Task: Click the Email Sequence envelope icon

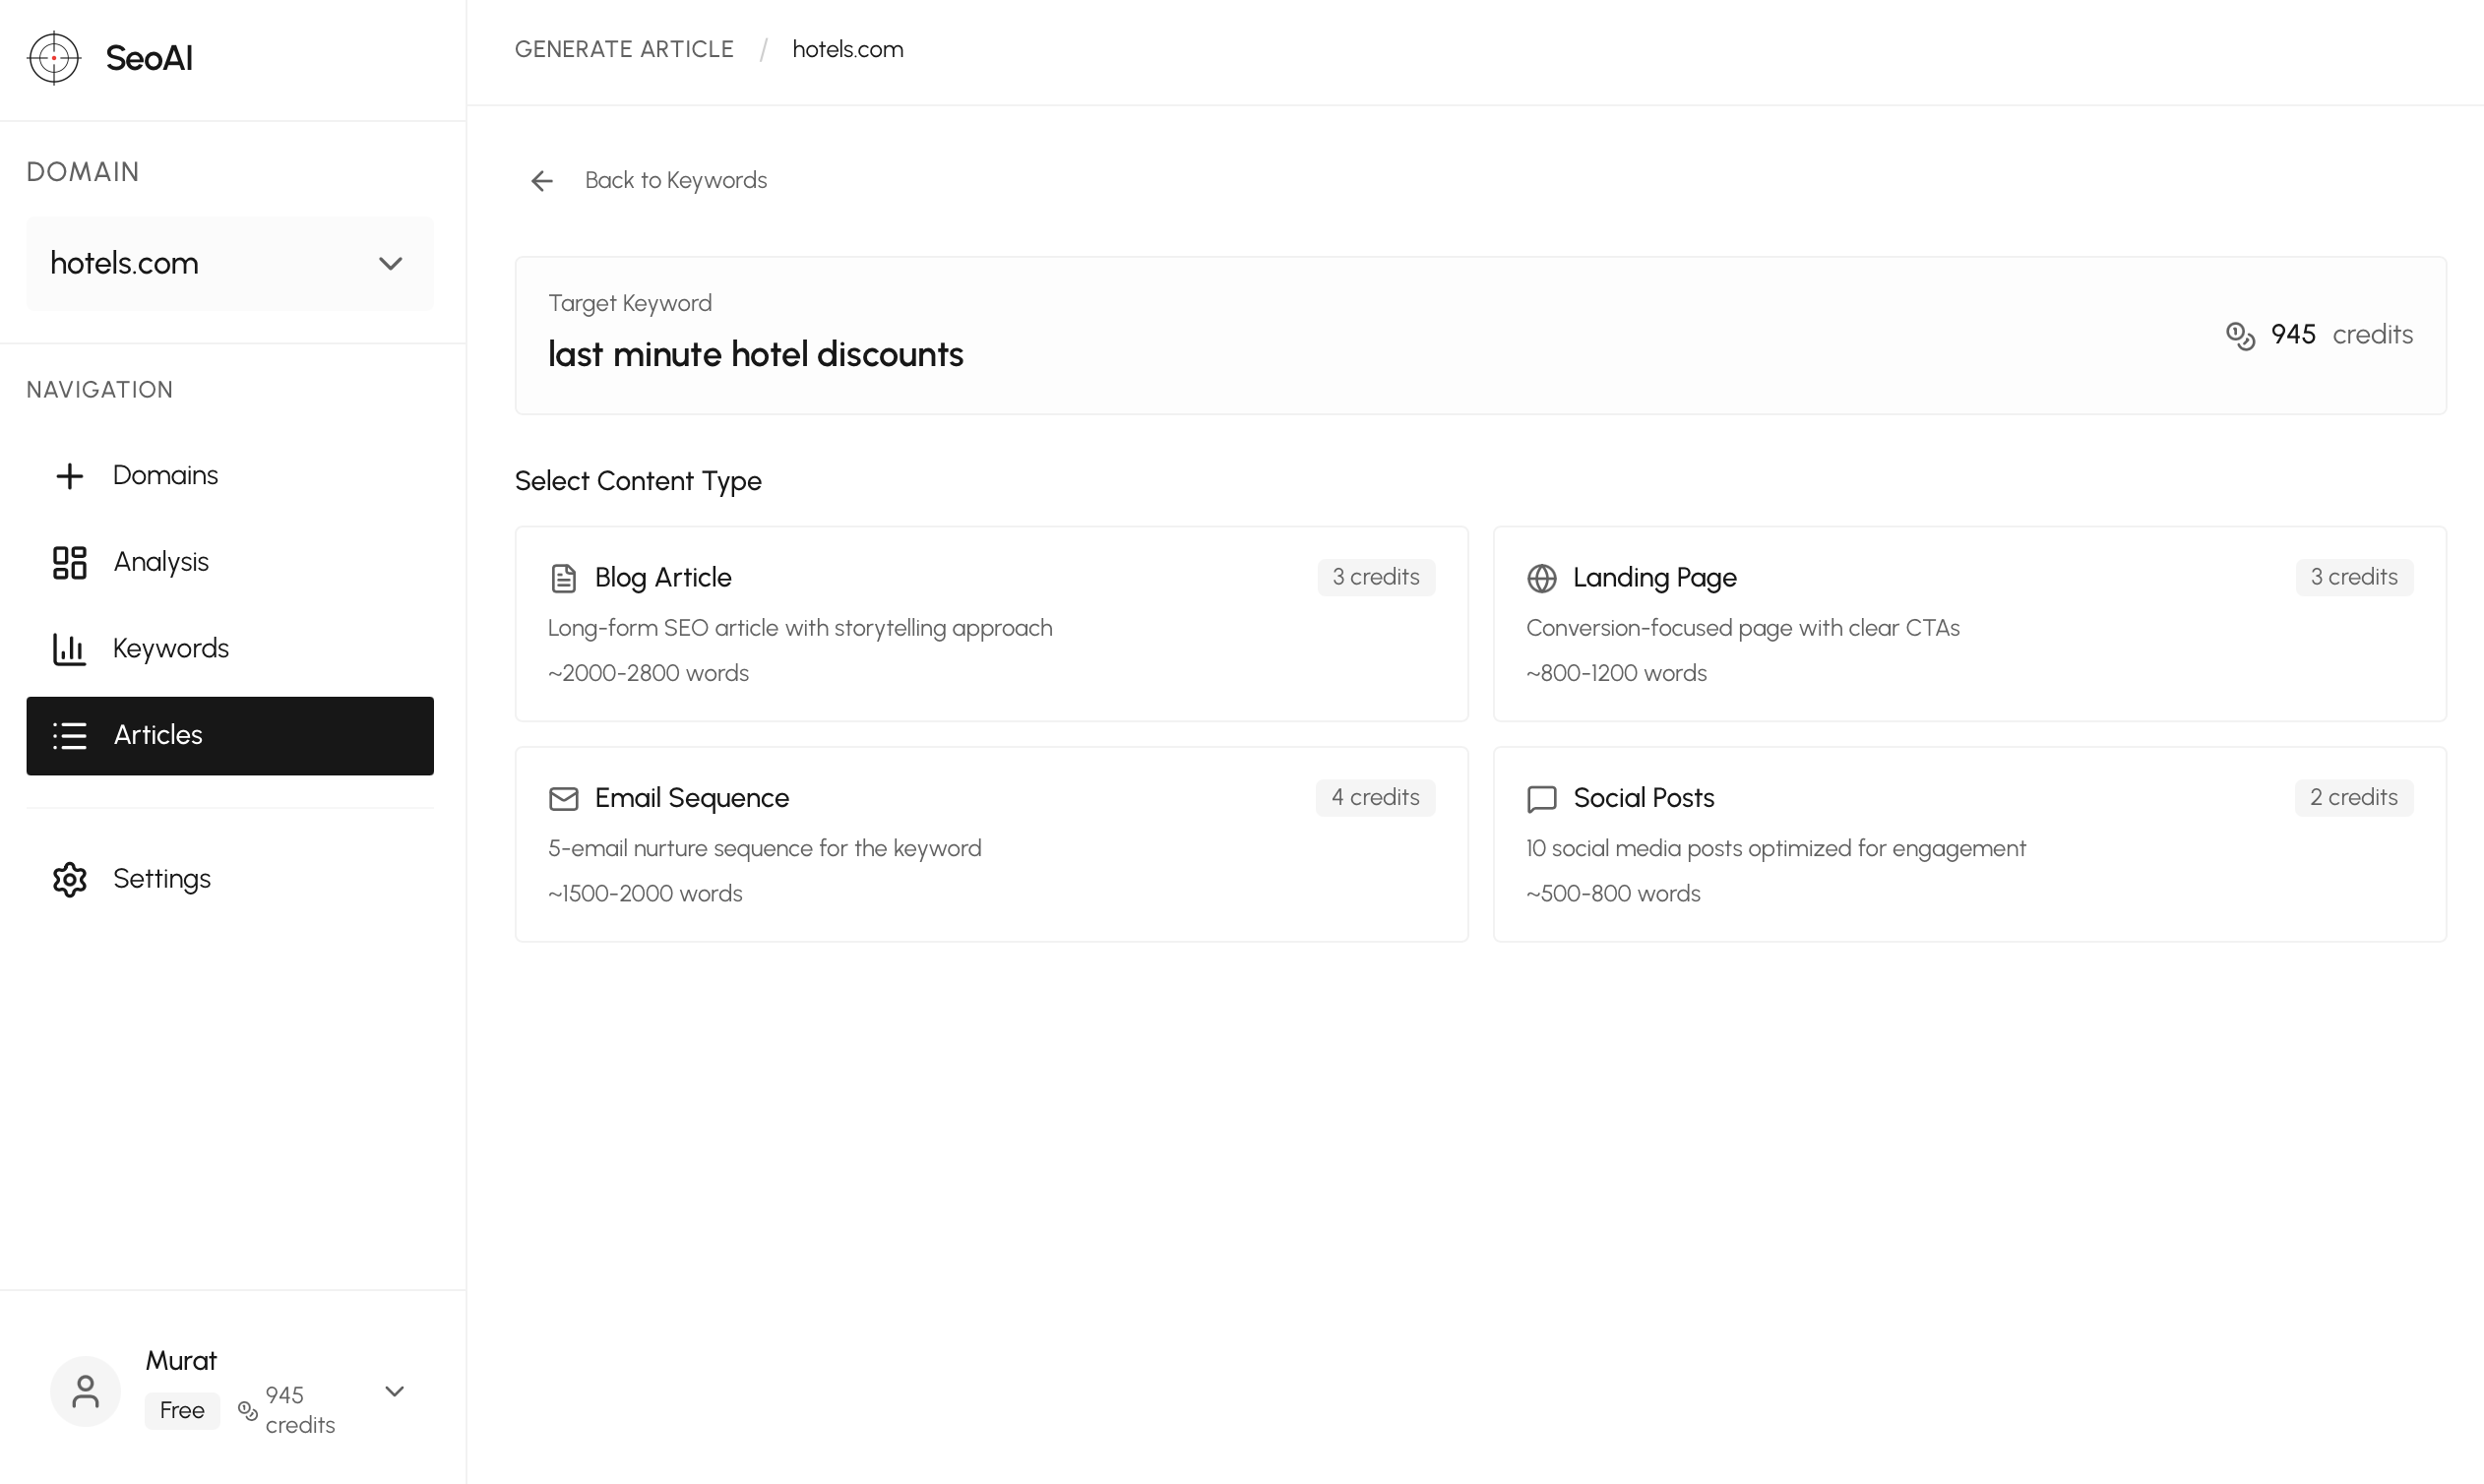Action: tap(564, 798)
